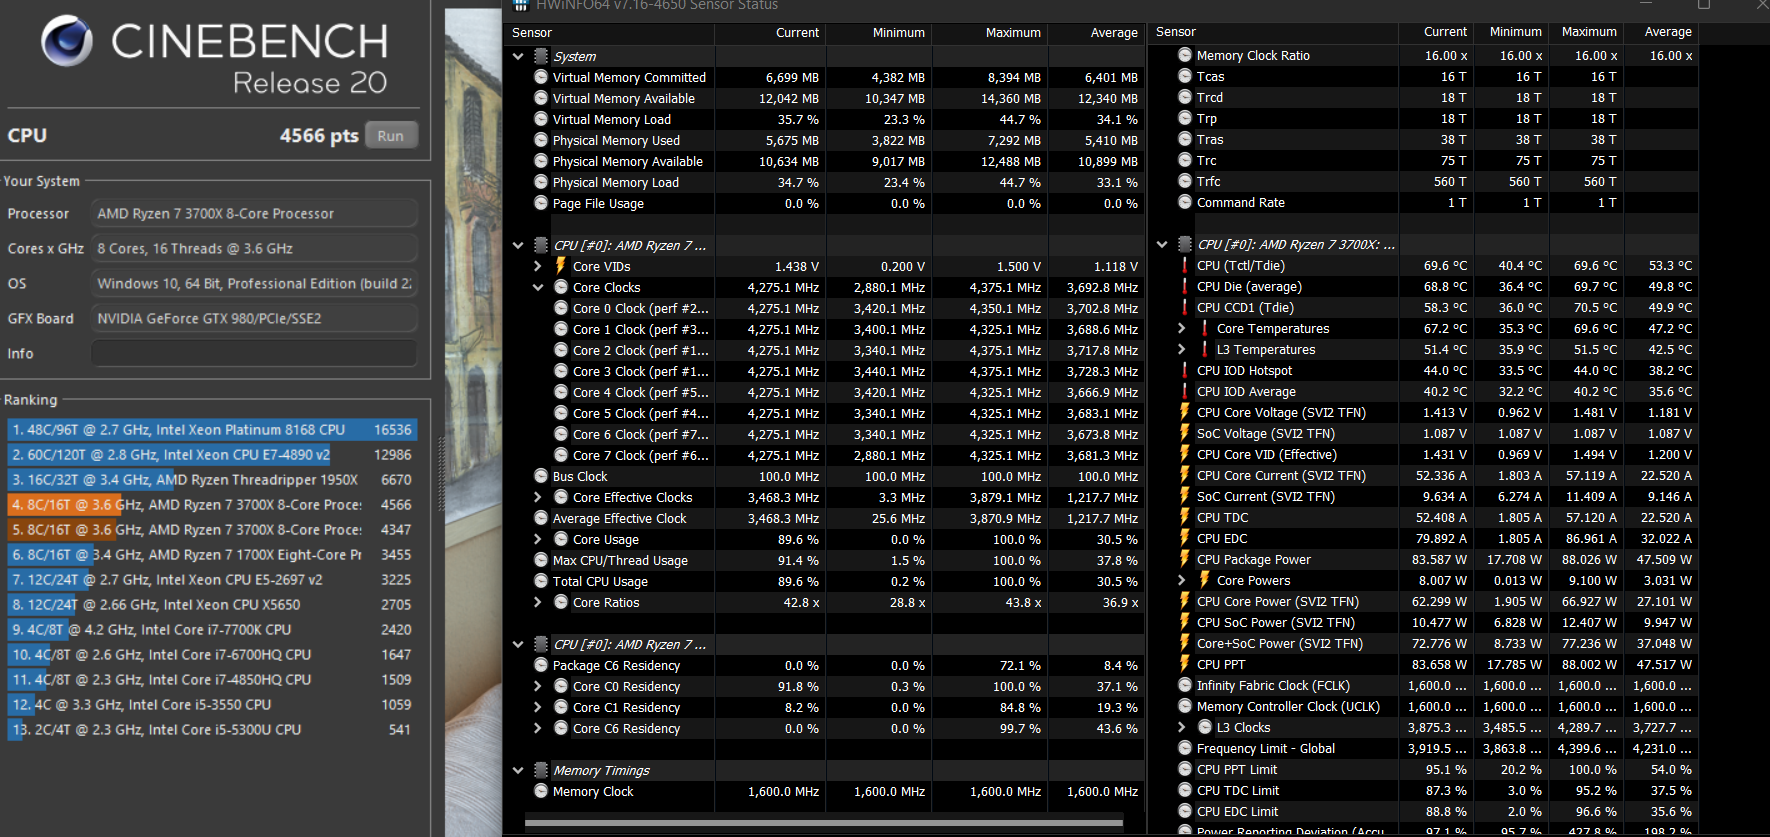
Task: Collapse the Core Clocks tree
Action: (538, 287)
